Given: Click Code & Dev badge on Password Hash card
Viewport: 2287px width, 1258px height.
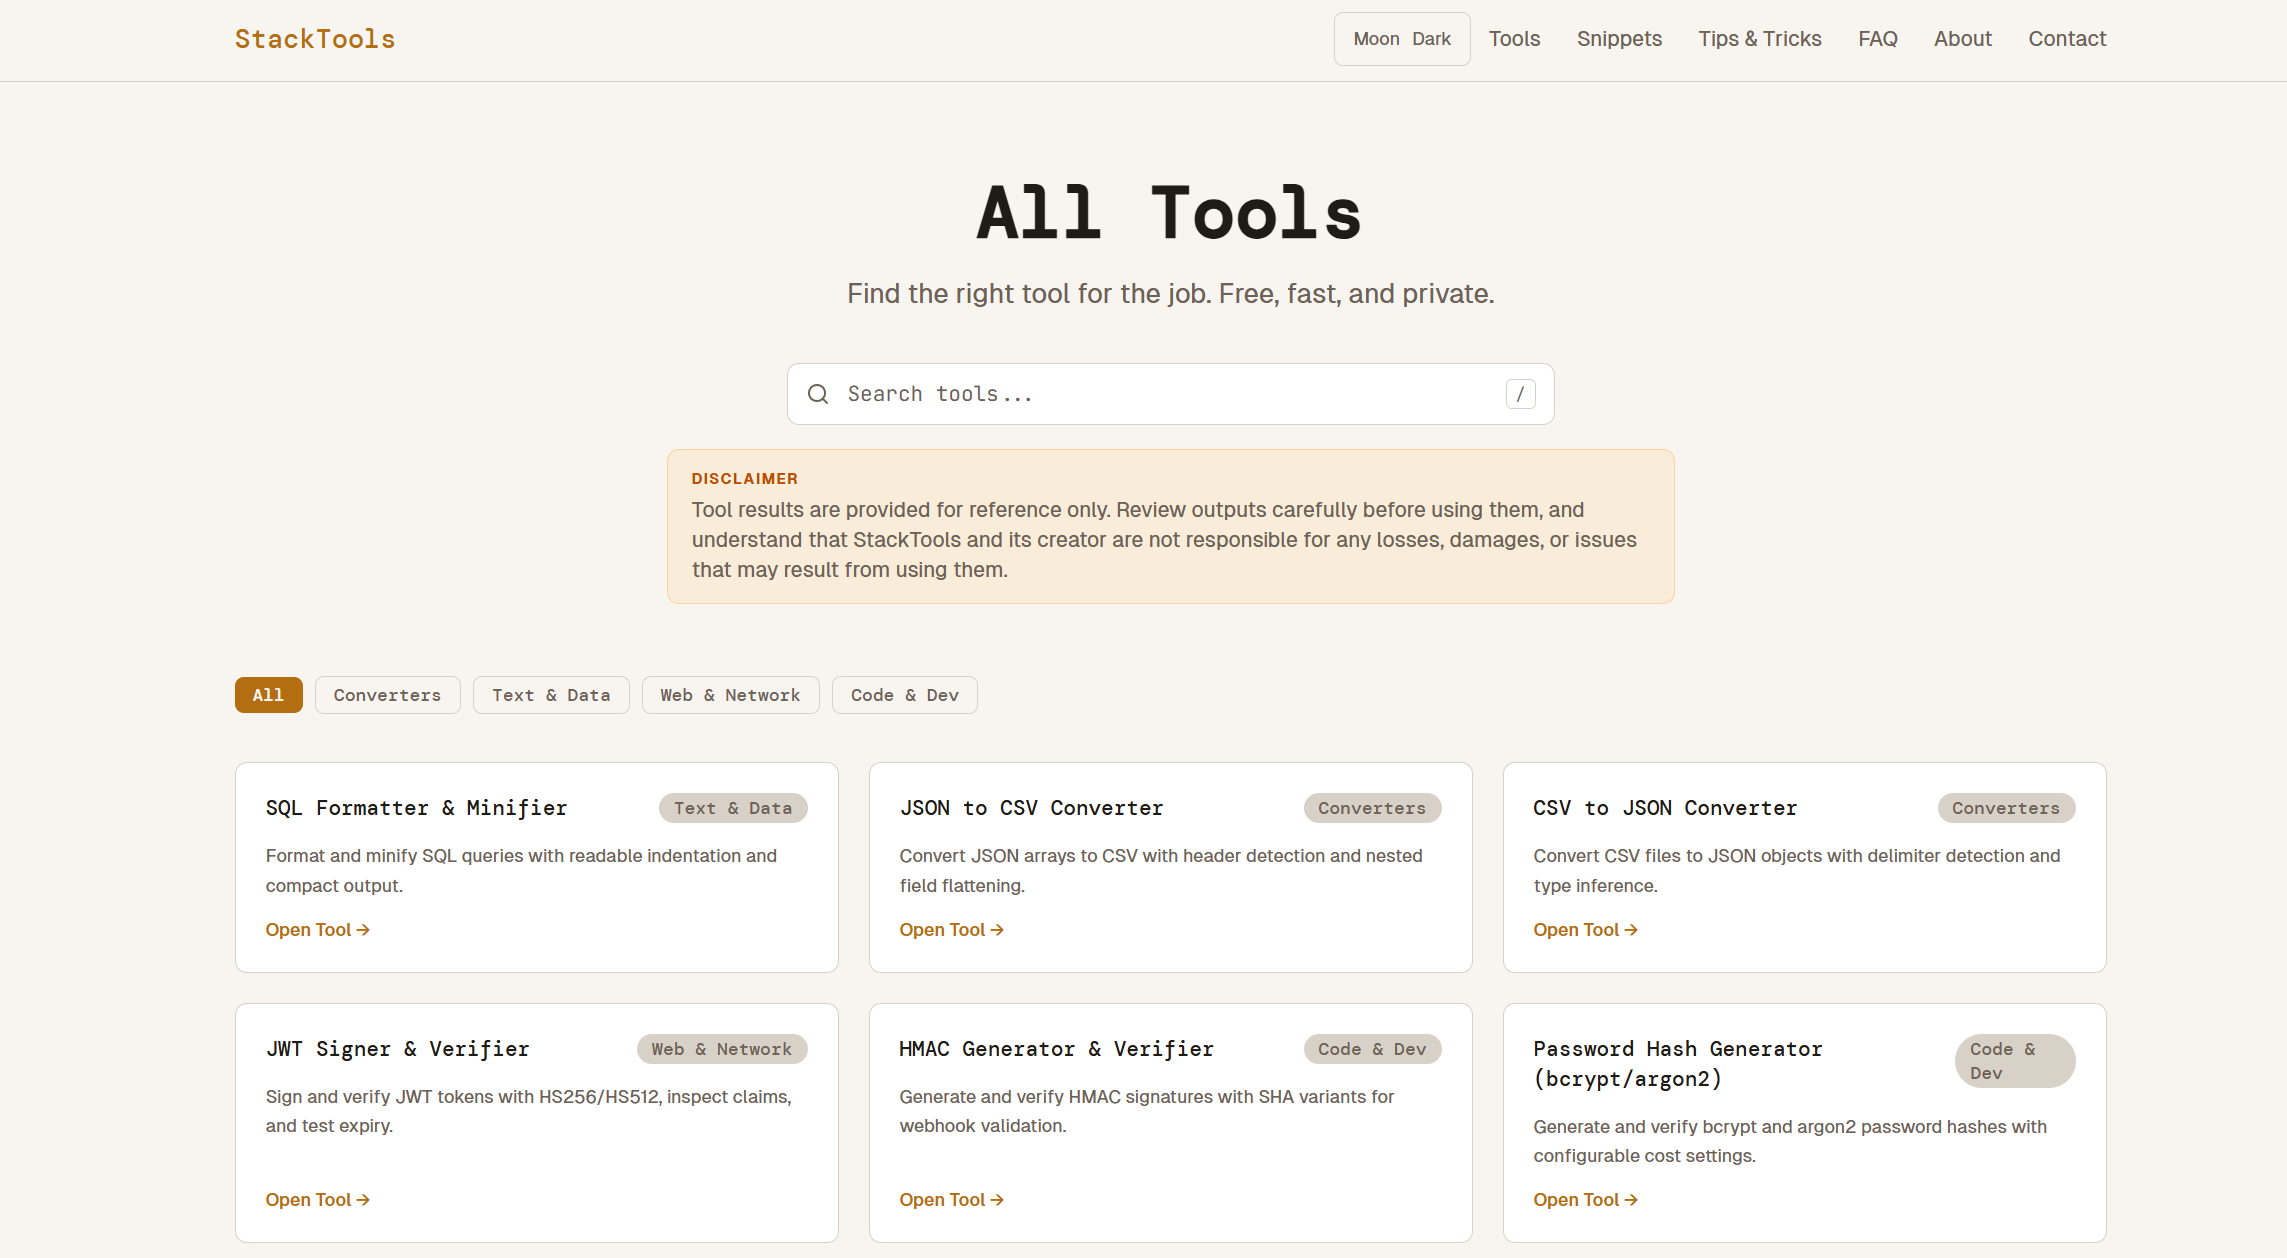Looking at the screenshot, I should click(2015, 1061).
